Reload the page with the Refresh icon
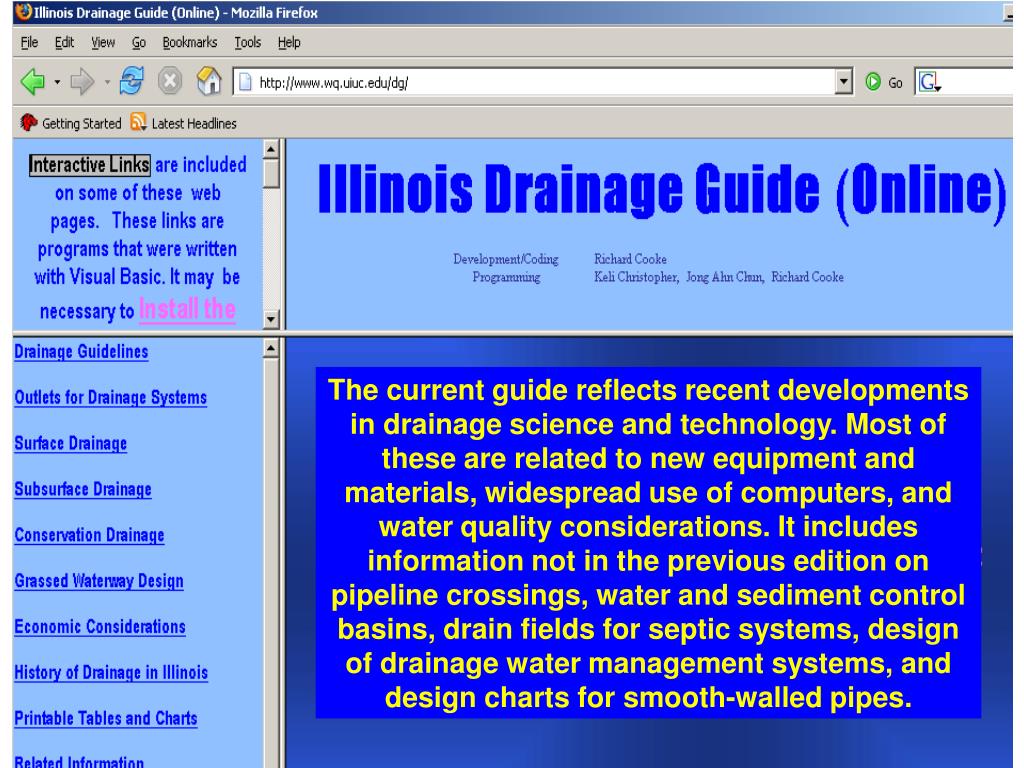Image resolution: width=1024 pixels, height=768 pixels. click(x=131, y=82)
